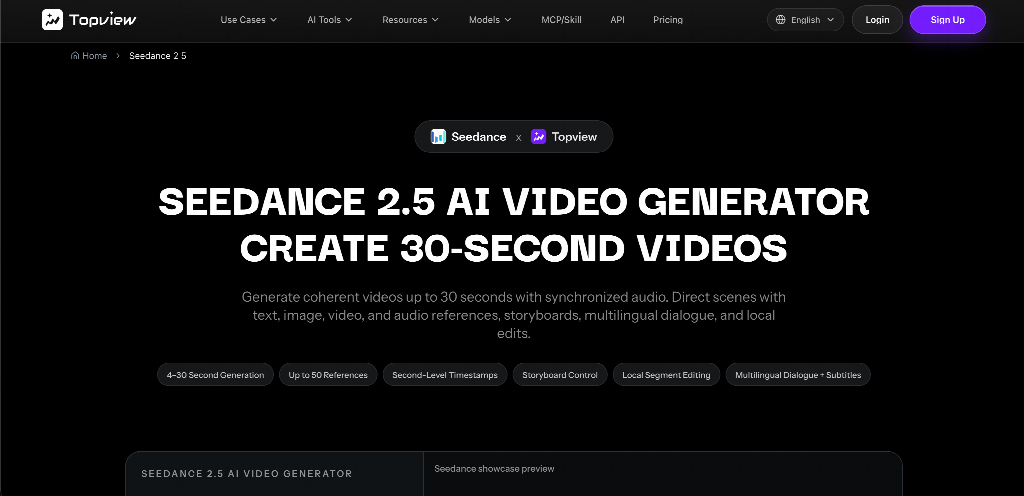Image resolution: width=1024 pixels, height=496 pixels.
Task: Click the Seedance showcase preview image
Action: [x=494, y=469]
